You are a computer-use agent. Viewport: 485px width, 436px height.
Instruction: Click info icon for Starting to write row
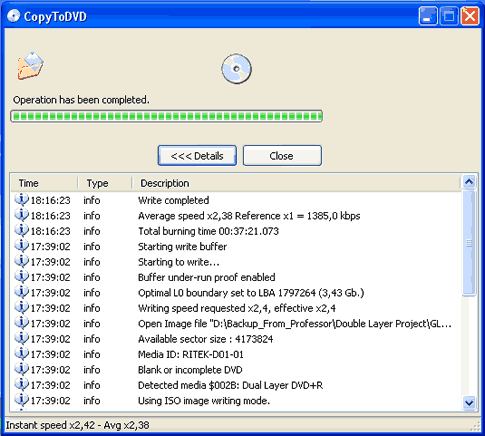pyautogui.click(x=21, y=261)
